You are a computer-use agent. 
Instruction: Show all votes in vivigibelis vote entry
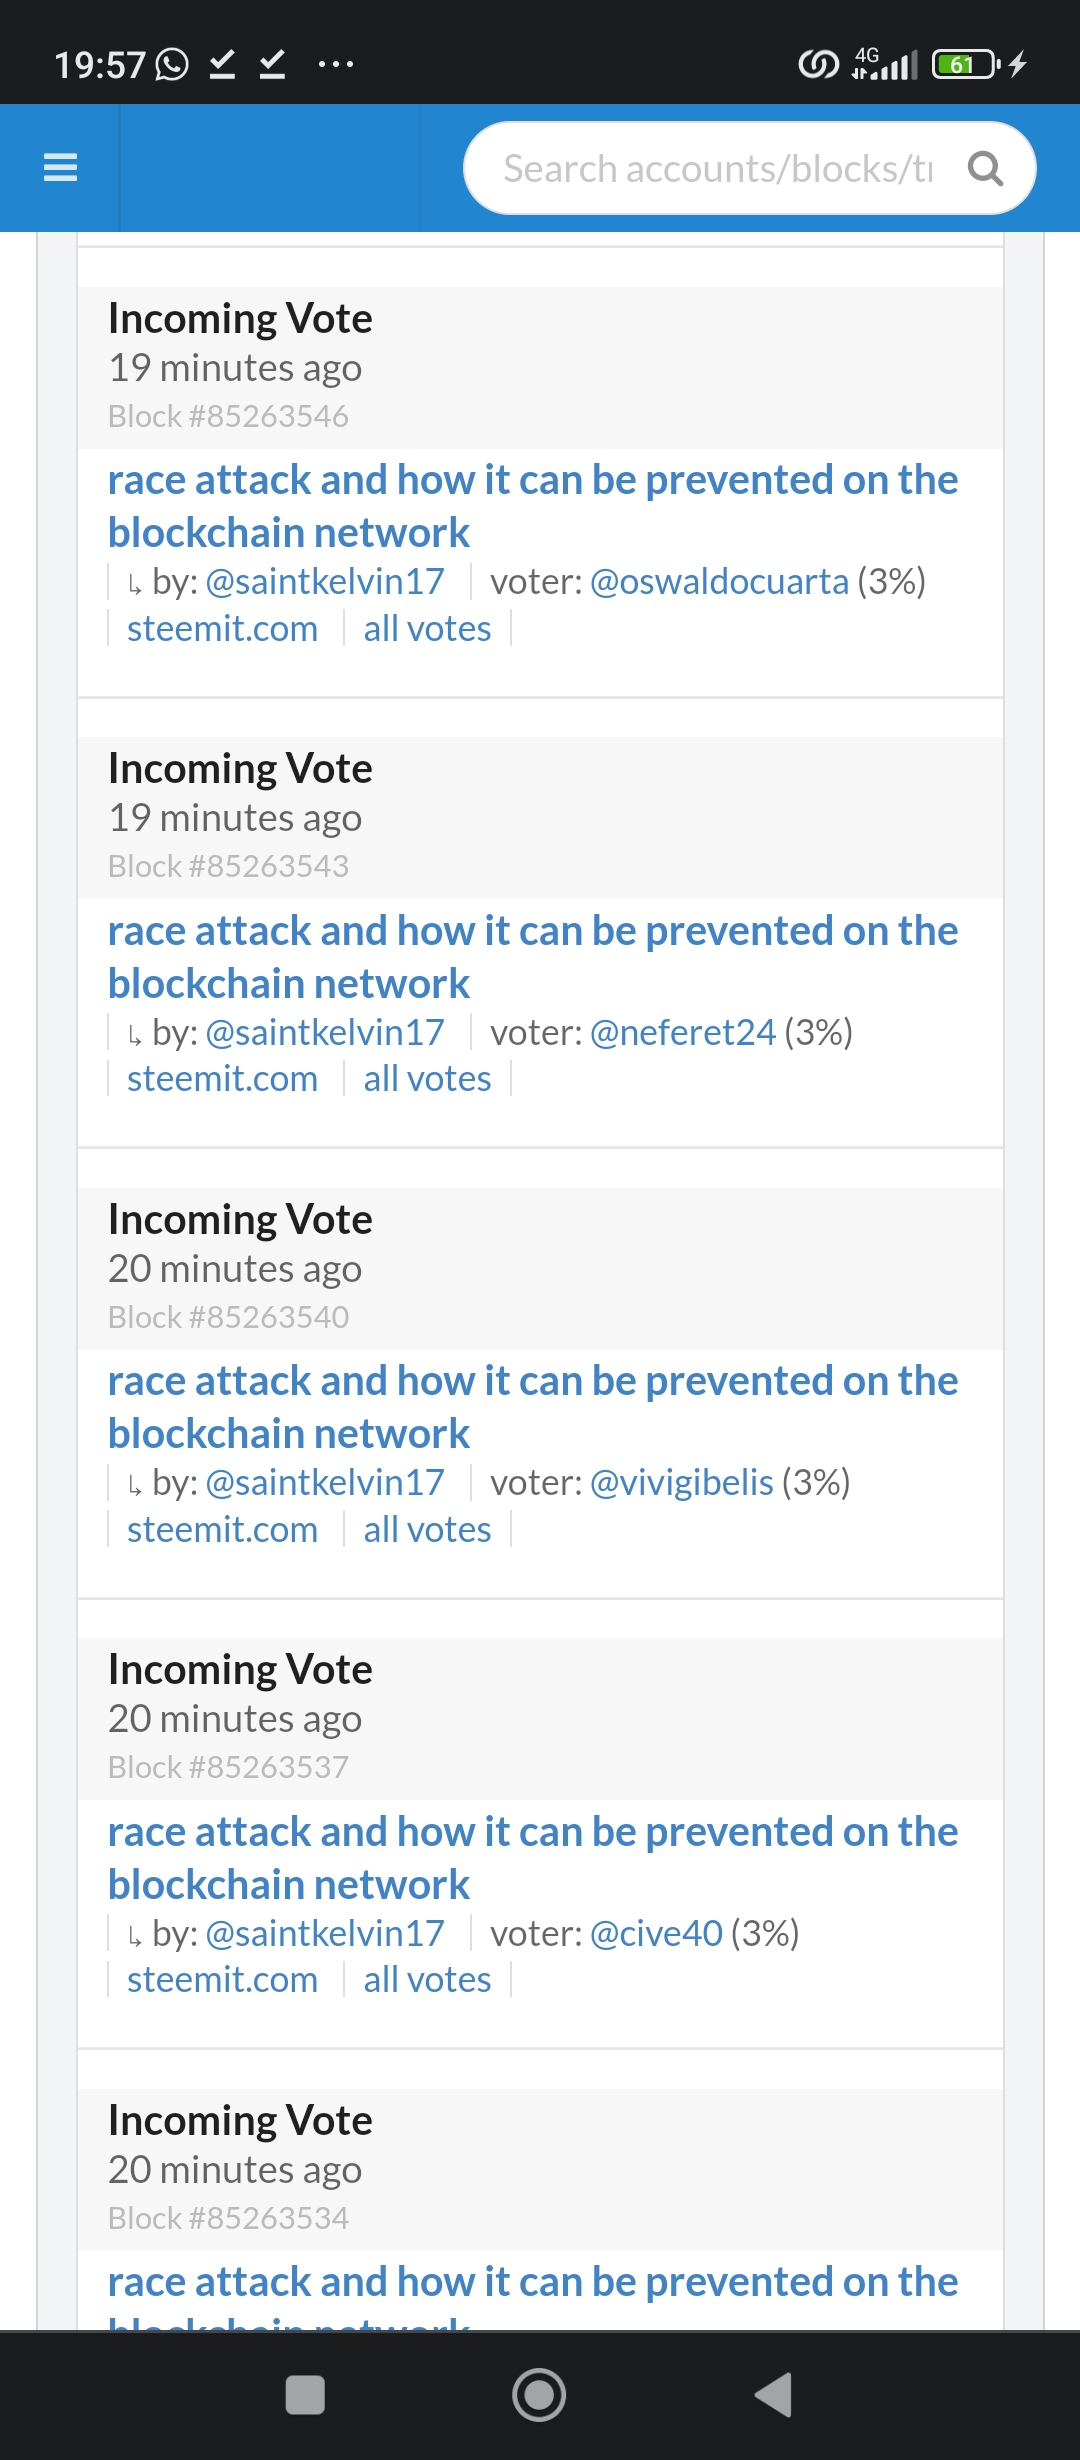tap(427, 1530)
